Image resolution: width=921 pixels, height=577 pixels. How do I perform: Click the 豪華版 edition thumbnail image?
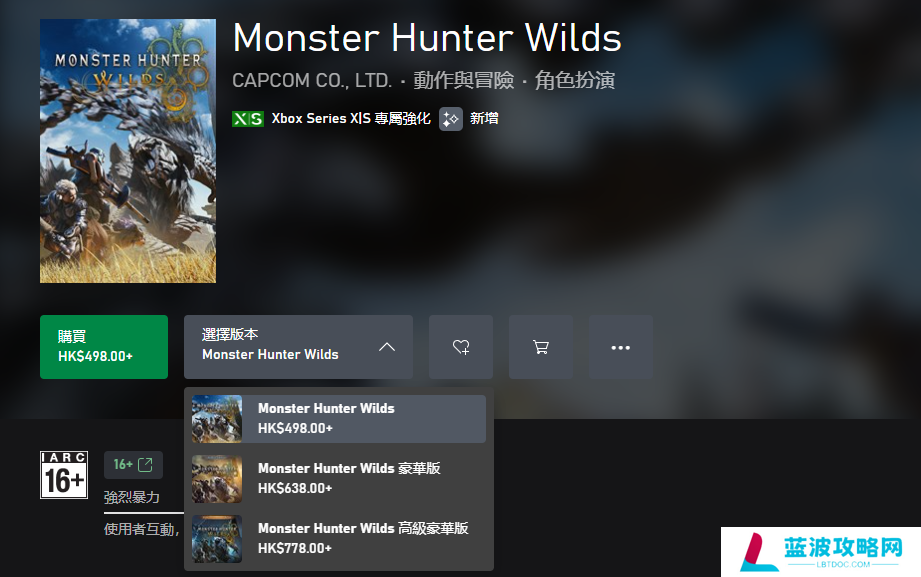217,479
